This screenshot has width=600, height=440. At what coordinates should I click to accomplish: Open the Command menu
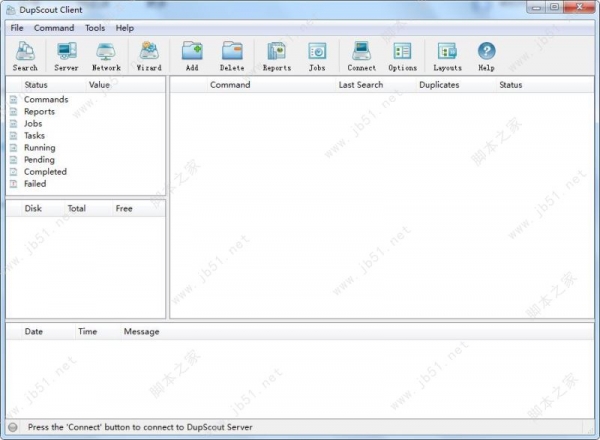[x=54, y=28]
